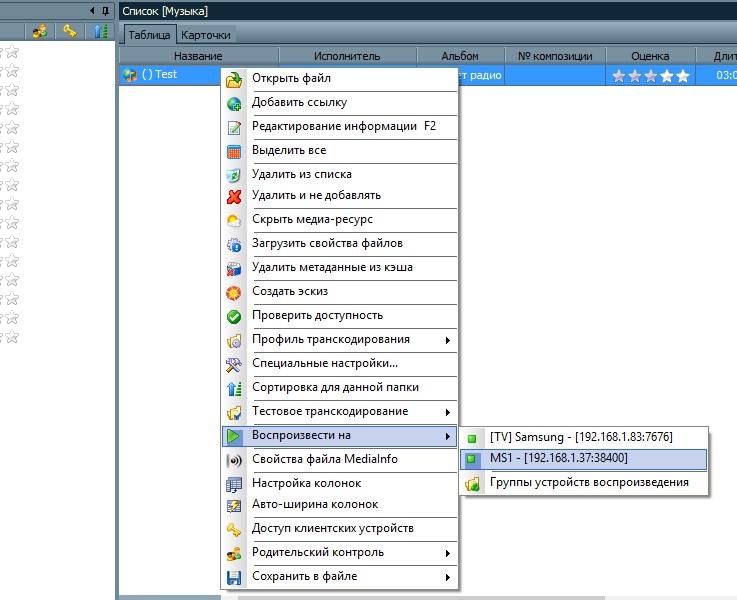Open Группы устройств воспроизведения entry
This screenshot has height=600, width=737.
tap(584, 483)
